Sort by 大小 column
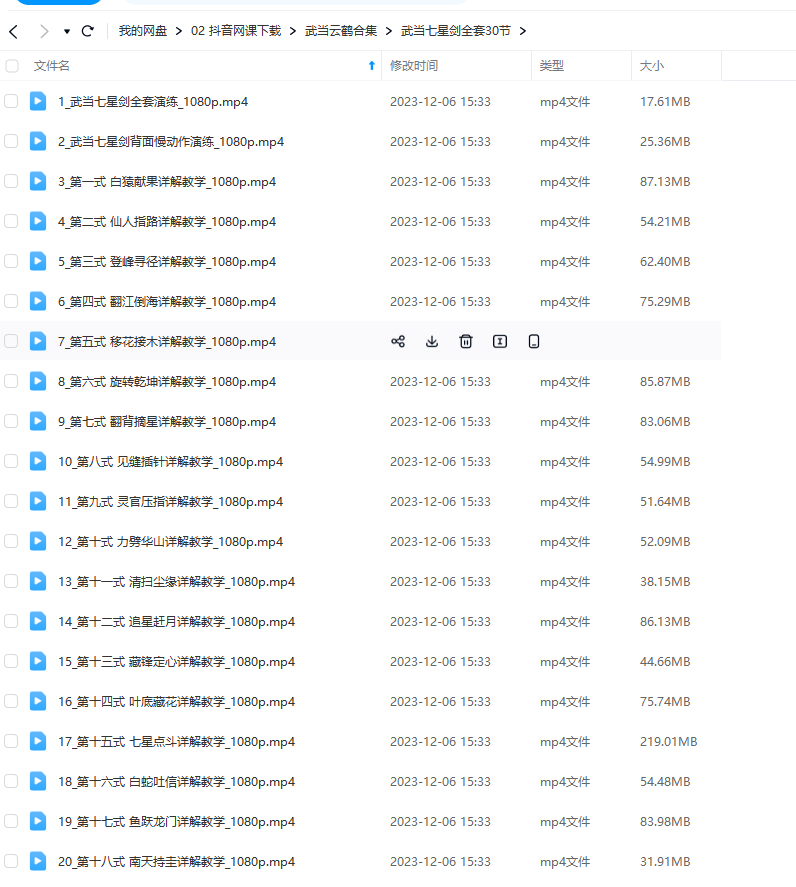Screen dimensions: 796x887 pyautogui.click(x=651, y=66)
